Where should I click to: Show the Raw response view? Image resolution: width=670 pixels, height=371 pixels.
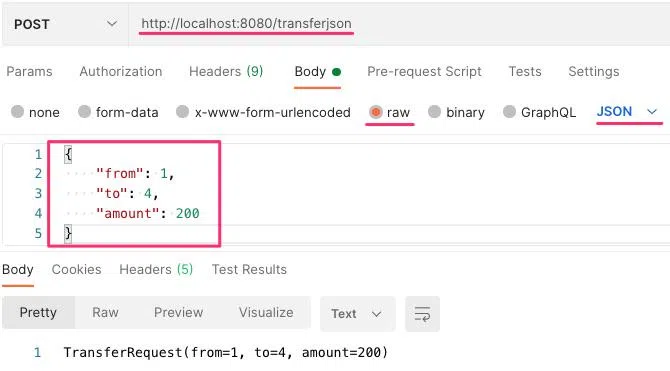point(105,312)
